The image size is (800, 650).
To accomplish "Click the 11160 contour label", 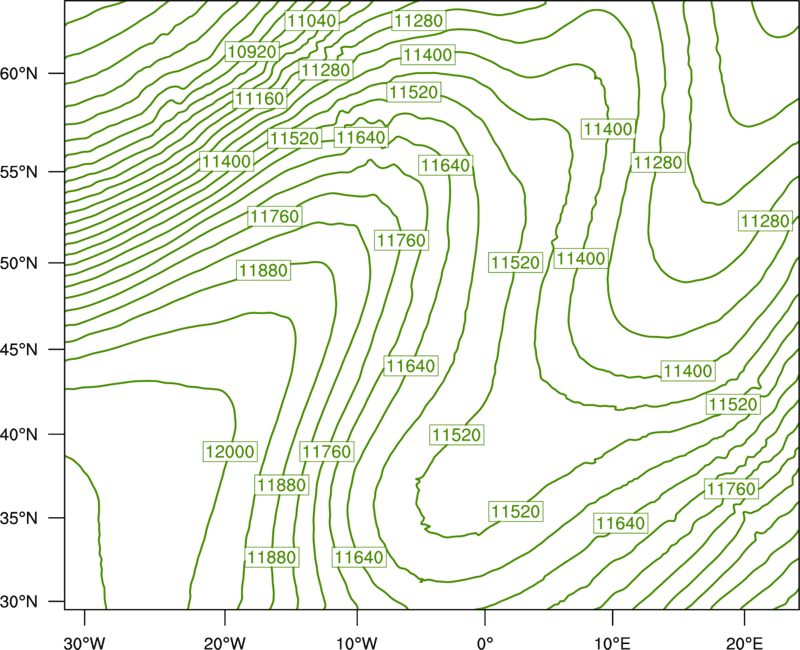I will click(x=259, y=98).
